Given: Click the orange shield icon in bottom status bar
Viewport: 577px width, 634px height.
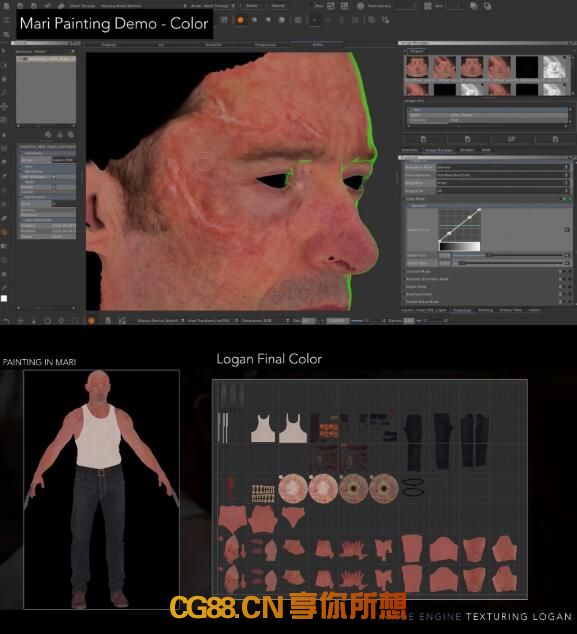Looking at the screenshot, I should click(x=91, y=320).
